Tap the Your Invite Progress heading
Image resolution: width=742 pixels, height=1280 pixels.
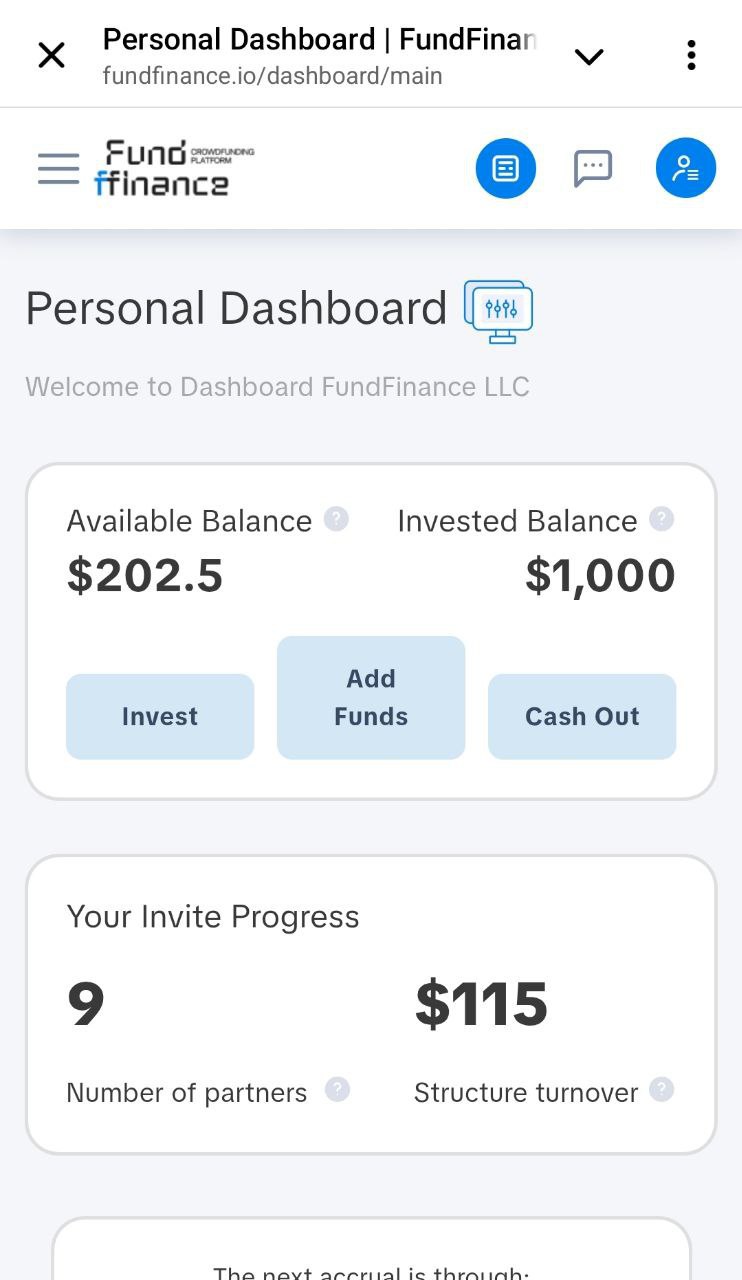(x=213, y=917)
